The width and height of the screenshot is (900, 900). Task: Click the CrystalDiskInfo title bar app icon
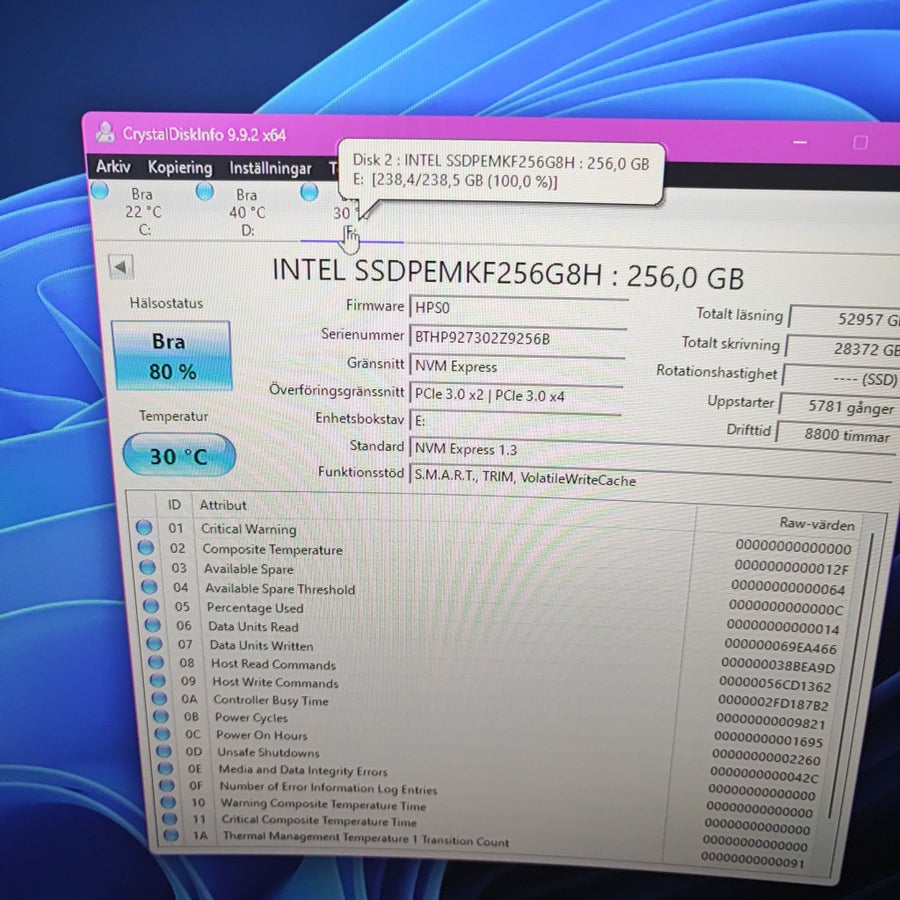[105, 133]
